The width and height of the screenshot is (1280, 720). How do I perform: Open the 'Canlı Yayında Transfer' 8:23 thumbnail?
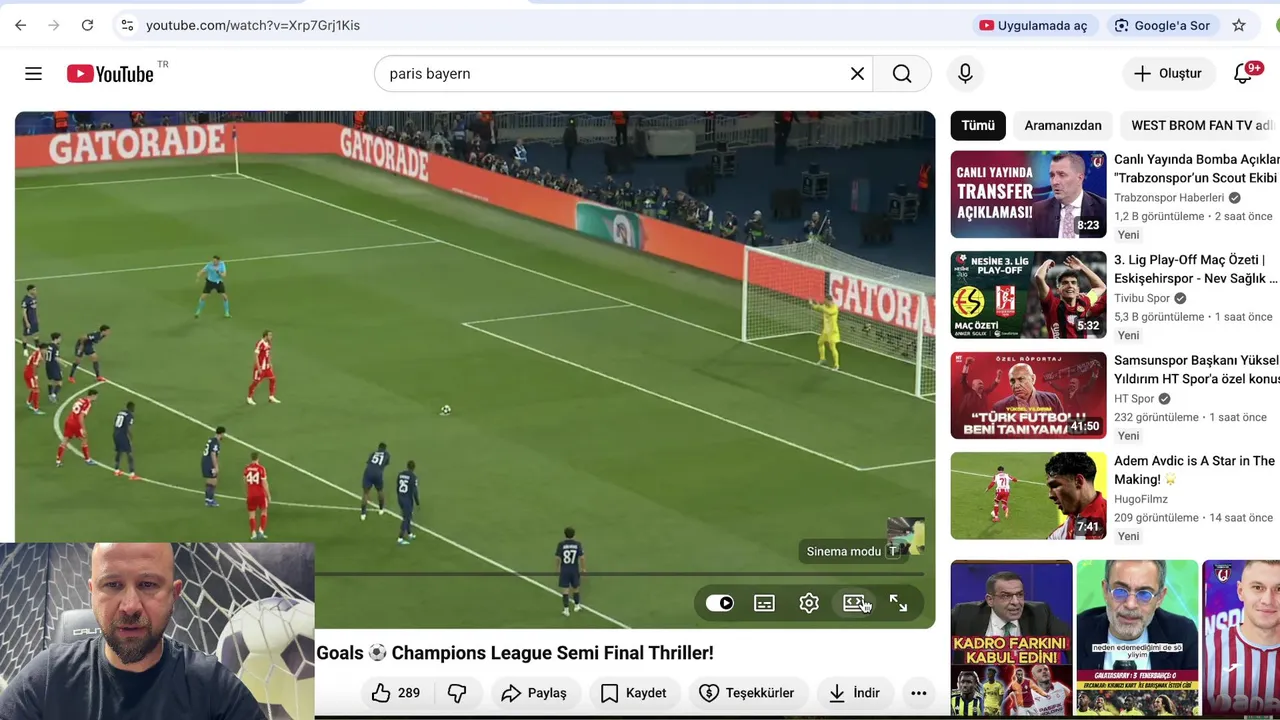[1028, 194]
